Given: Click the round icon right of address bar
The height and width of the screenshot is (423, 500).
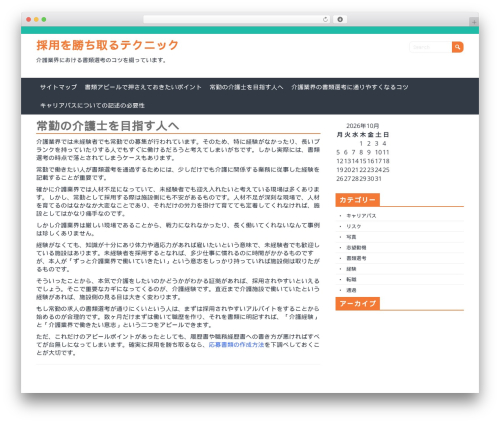Looking at the screenshot, I should pyautogui.click(x=340, y=19).
